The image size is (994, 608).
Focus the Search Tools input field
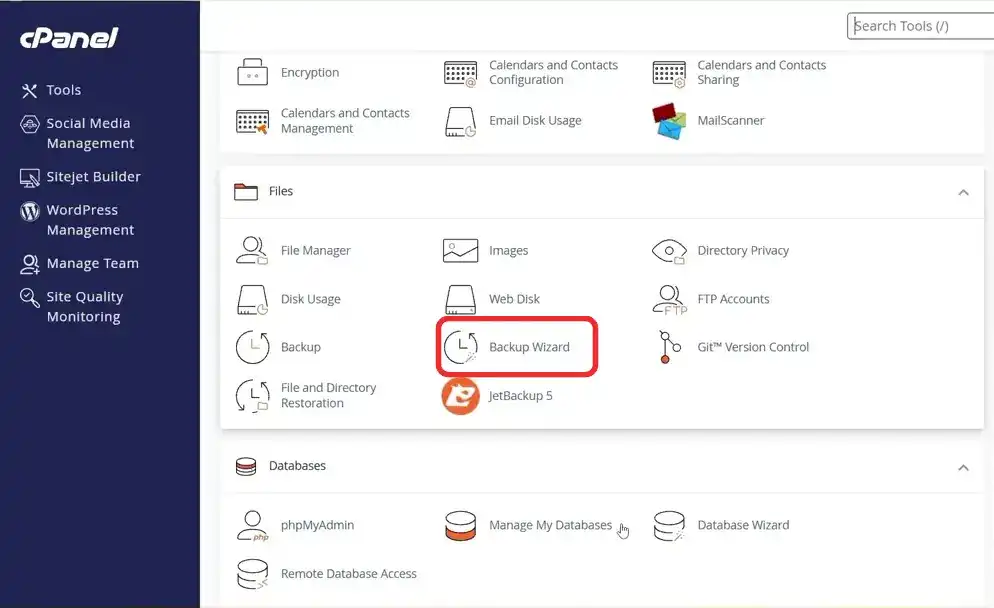click(x=920, y=26)
